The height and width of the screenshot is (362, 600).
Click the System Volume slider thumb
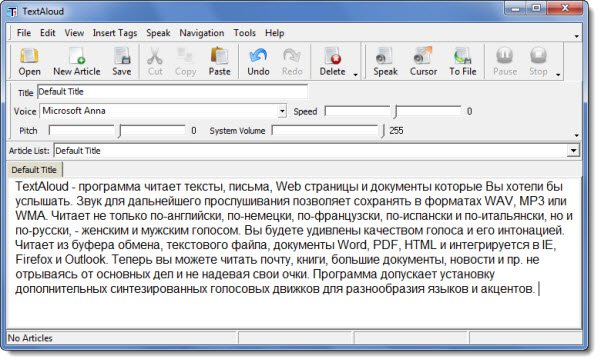383,130
